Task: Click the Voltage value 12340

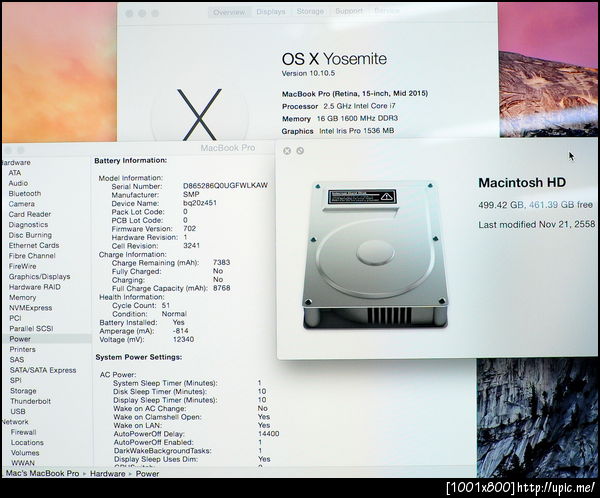Action: click(183, 339)
